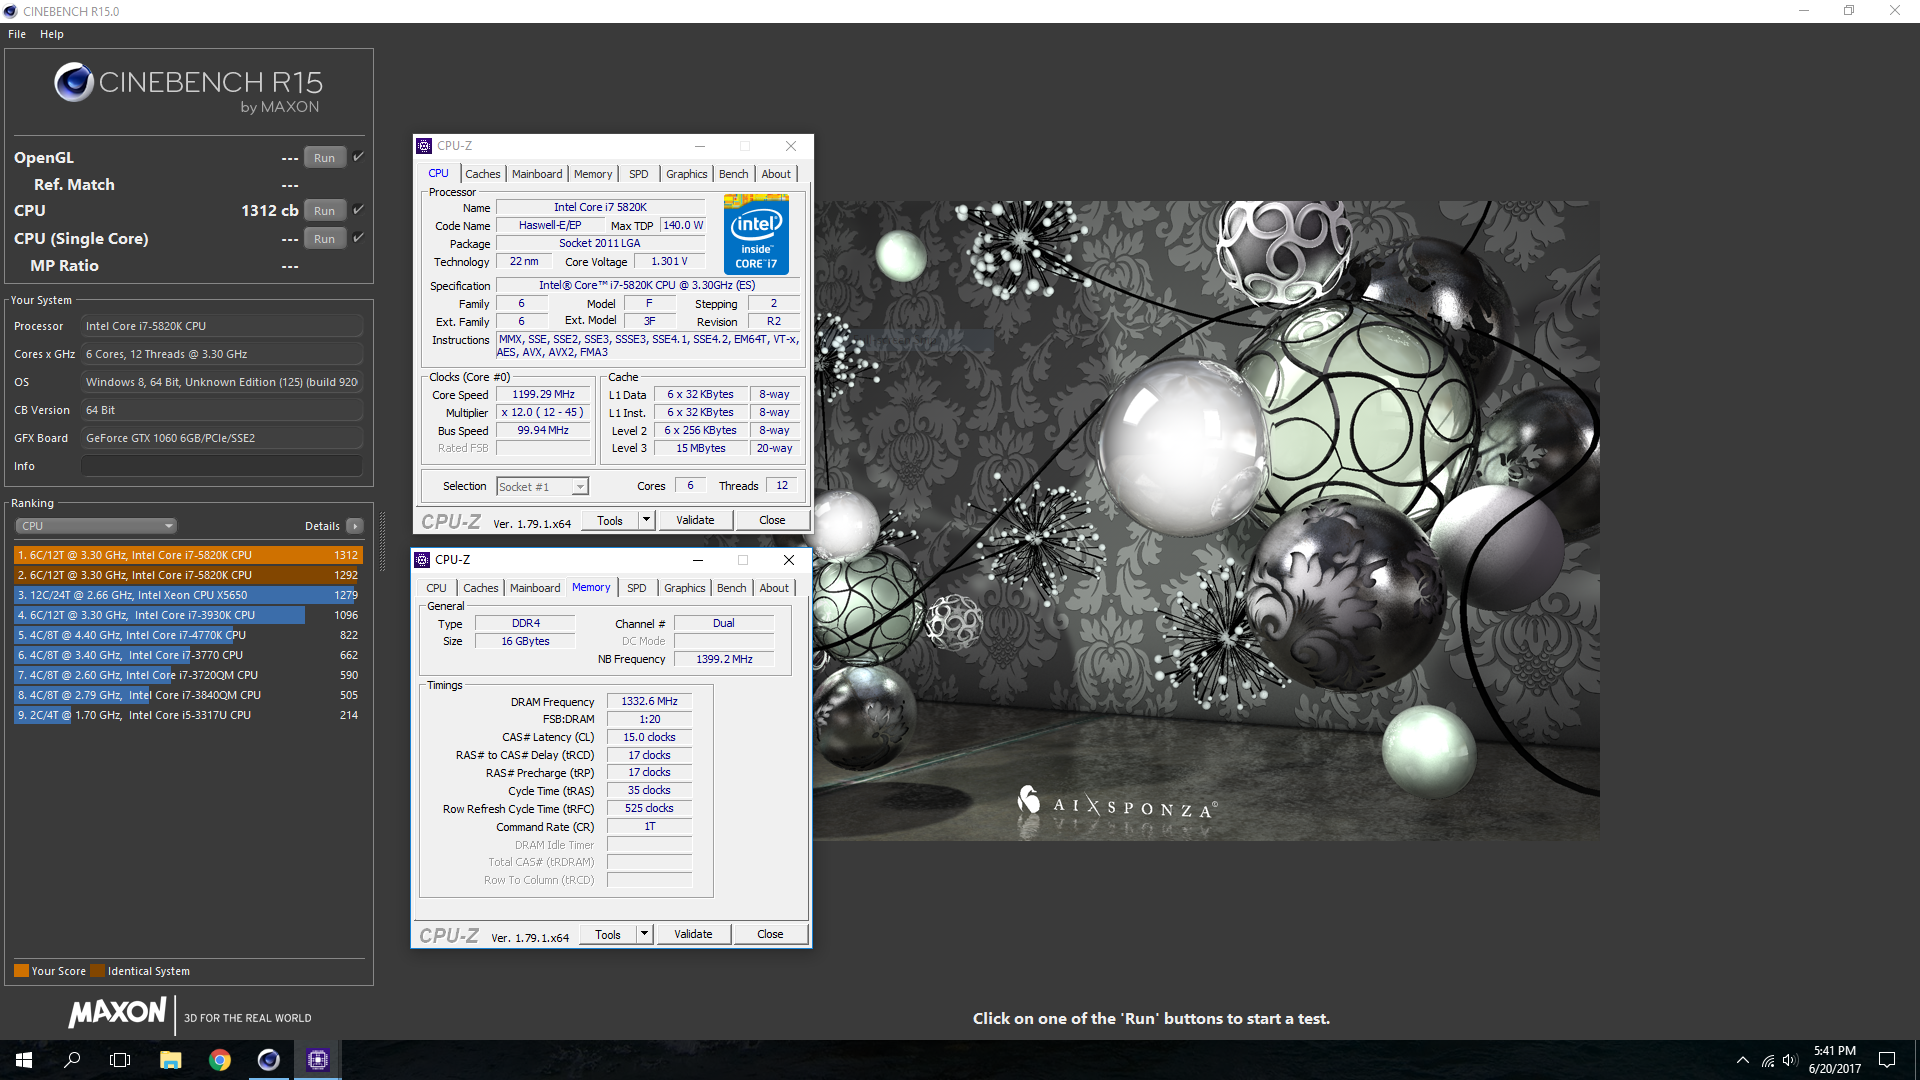Screen dimensions: 1920x1080
Task: Click Validate in lower CPU-Z window
Action: point(693,934)
